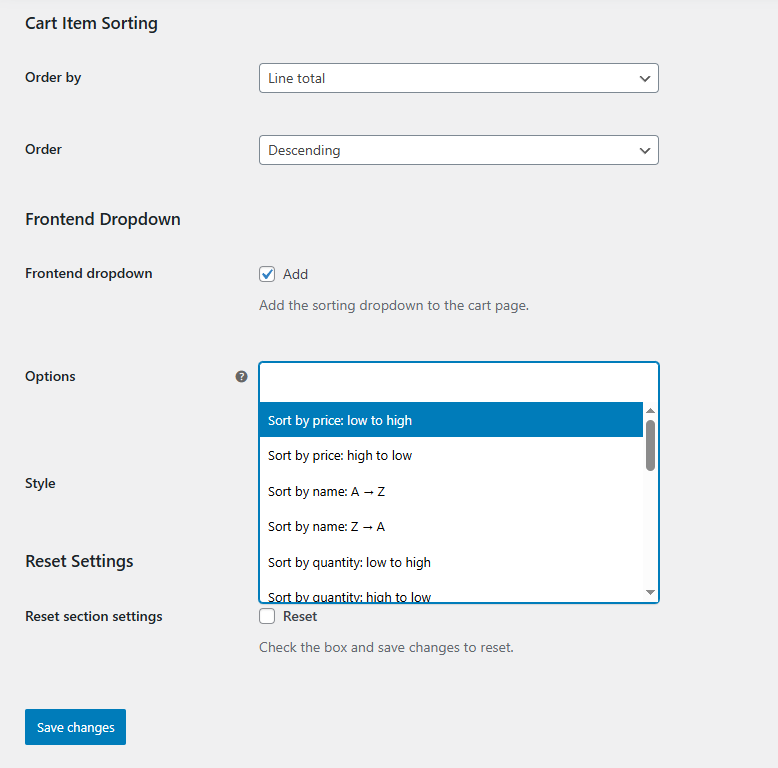Click the options list scroll up arrow
The width and height of the screenshot is (778, 768).
pyautogui.click(x=650, y=410)
